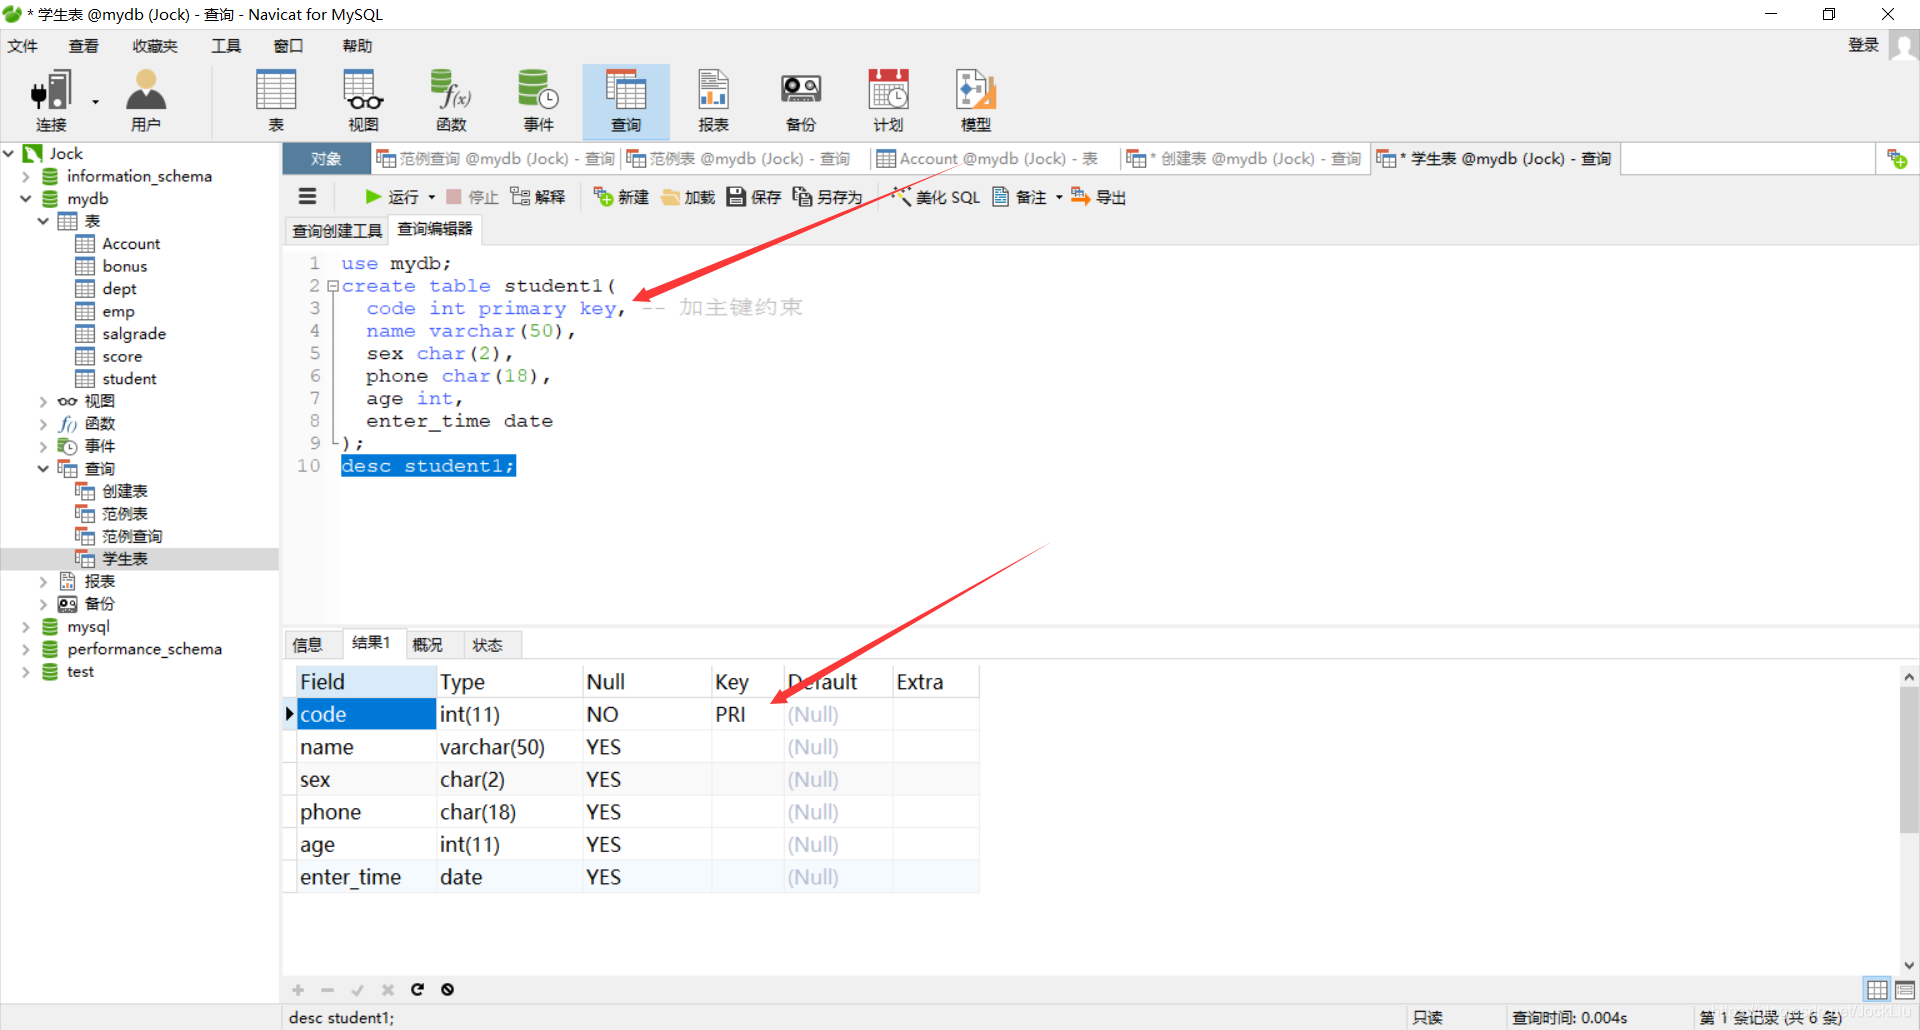Open the 计划 schedule section
The height and width of the screenshot is (1030, 1920).
point(888,100)
